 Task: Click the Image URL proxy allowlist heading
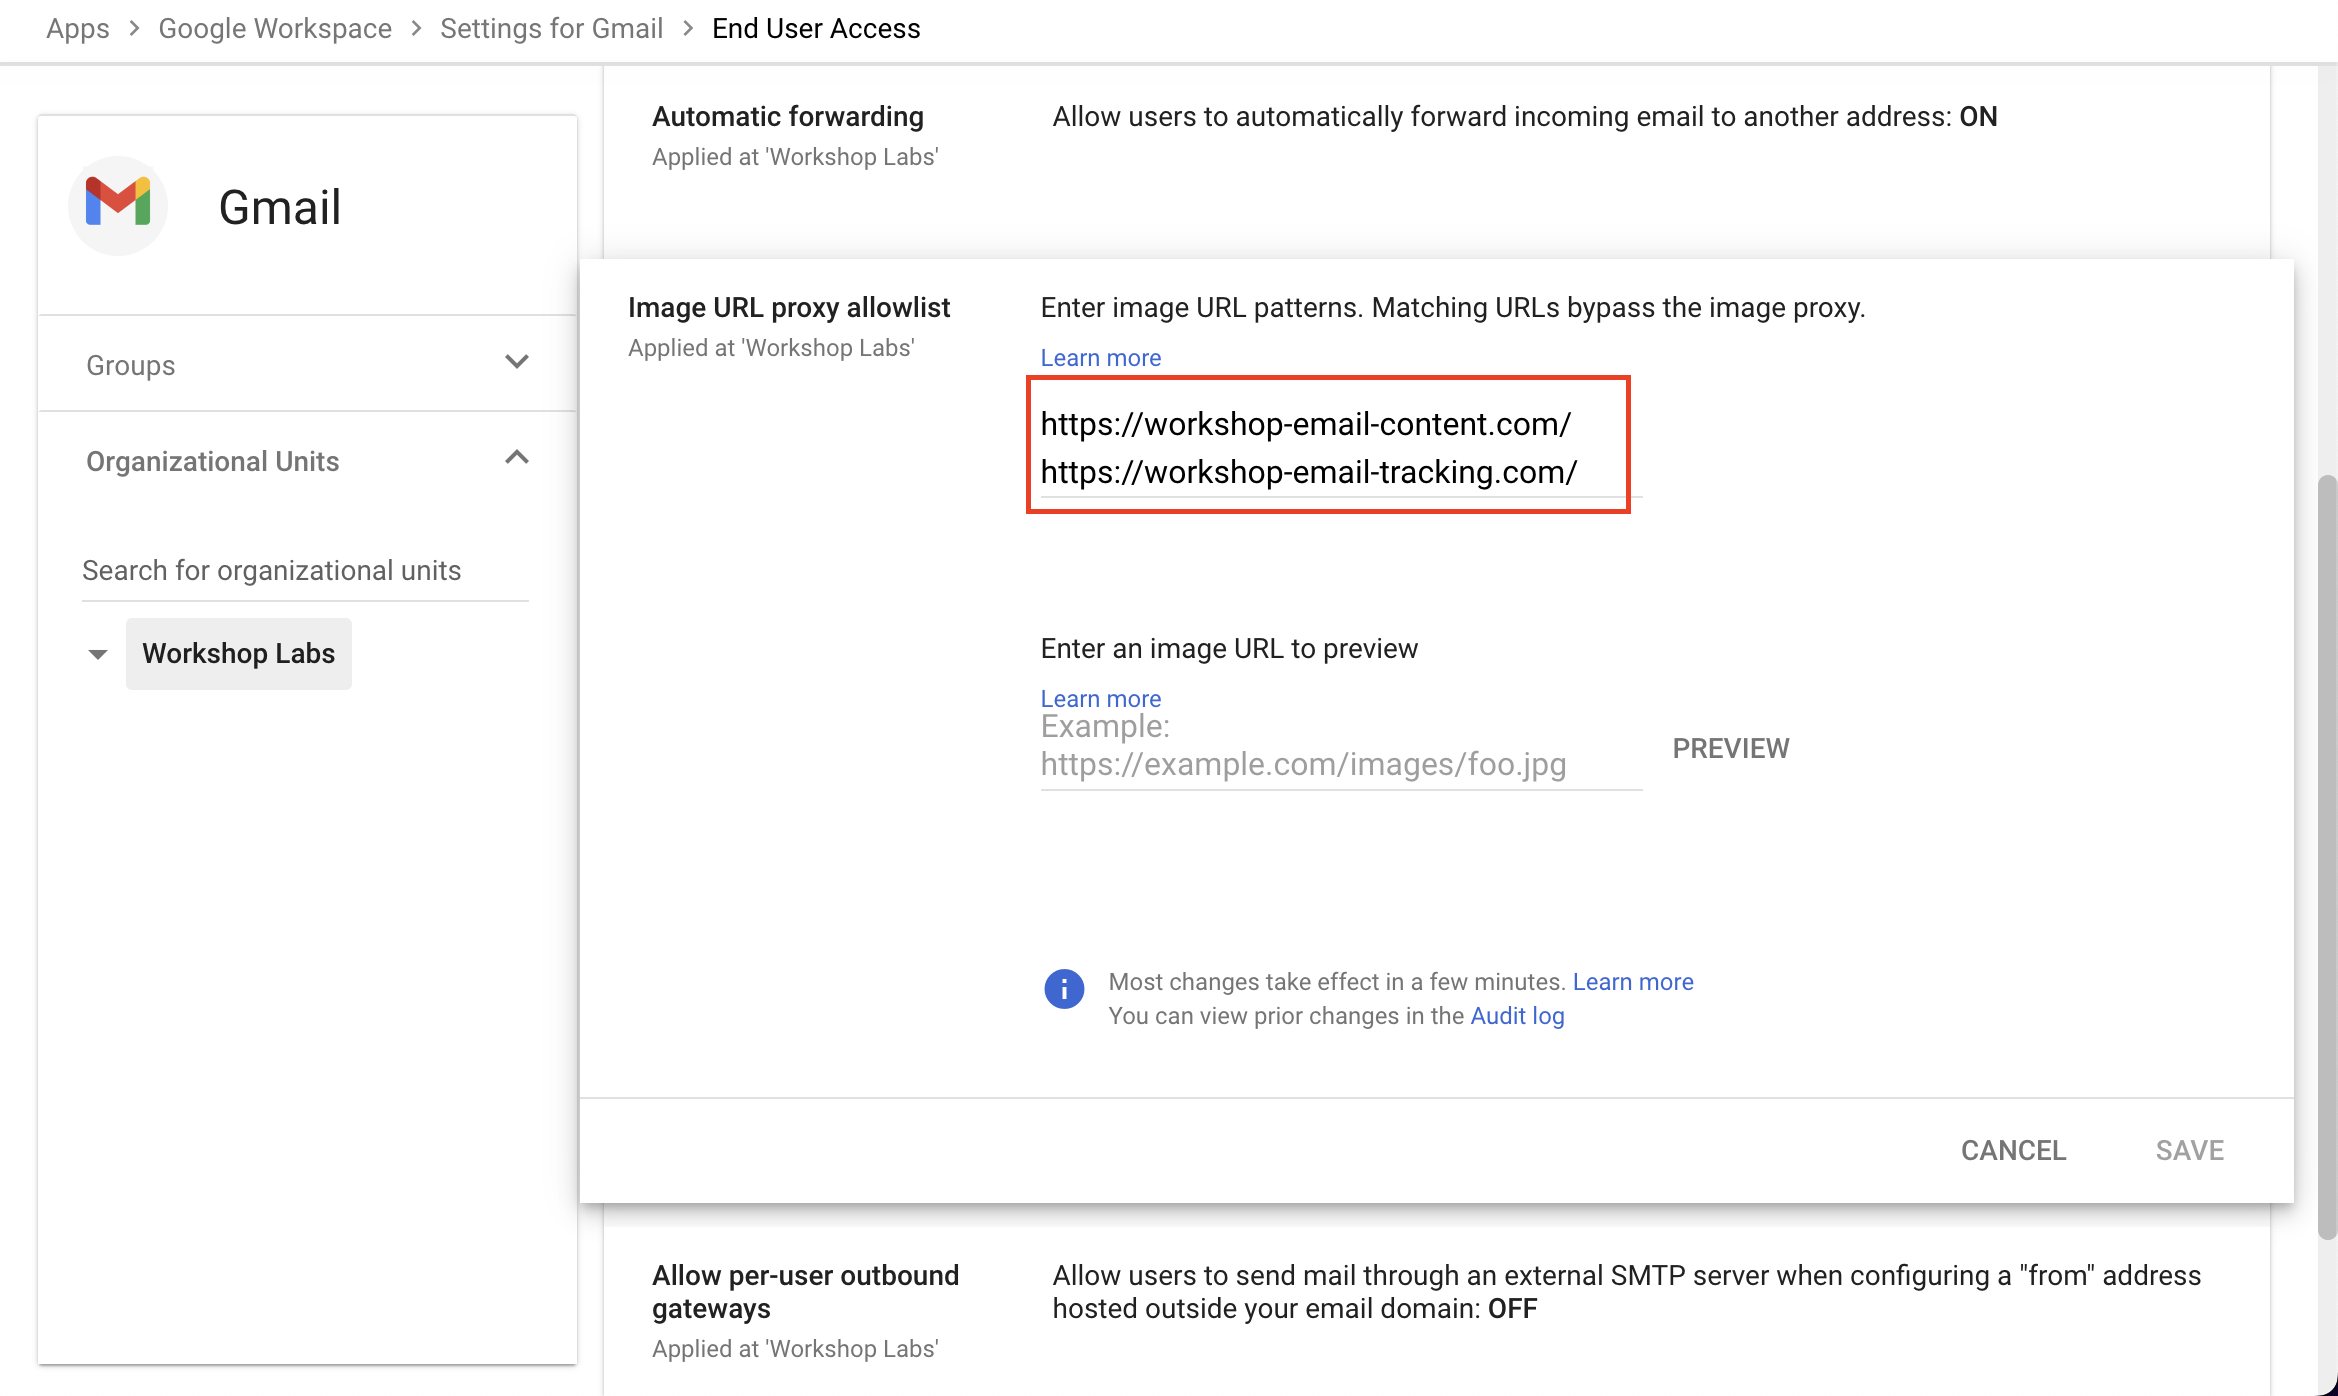789,308
